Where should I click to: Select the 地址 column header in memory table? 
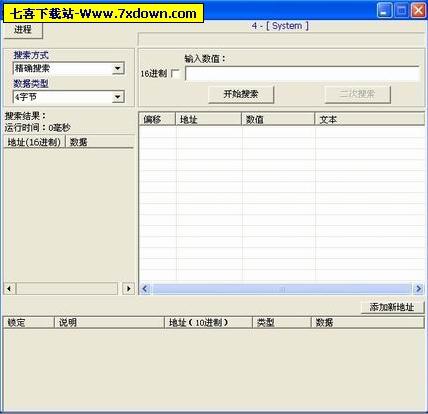point(208,119)
